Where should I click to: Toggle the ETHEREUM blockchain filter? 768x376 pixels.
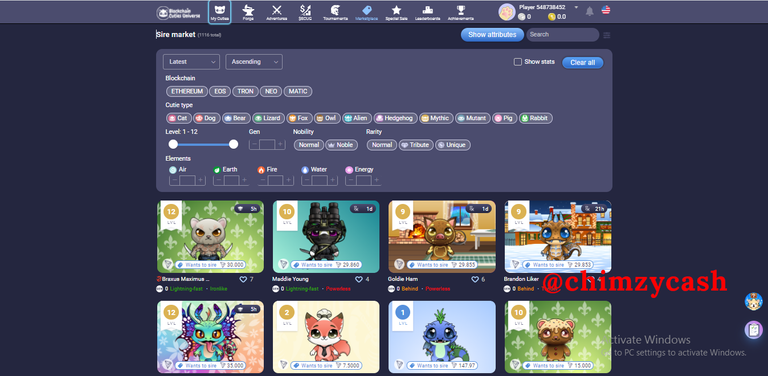coord(187,92)
